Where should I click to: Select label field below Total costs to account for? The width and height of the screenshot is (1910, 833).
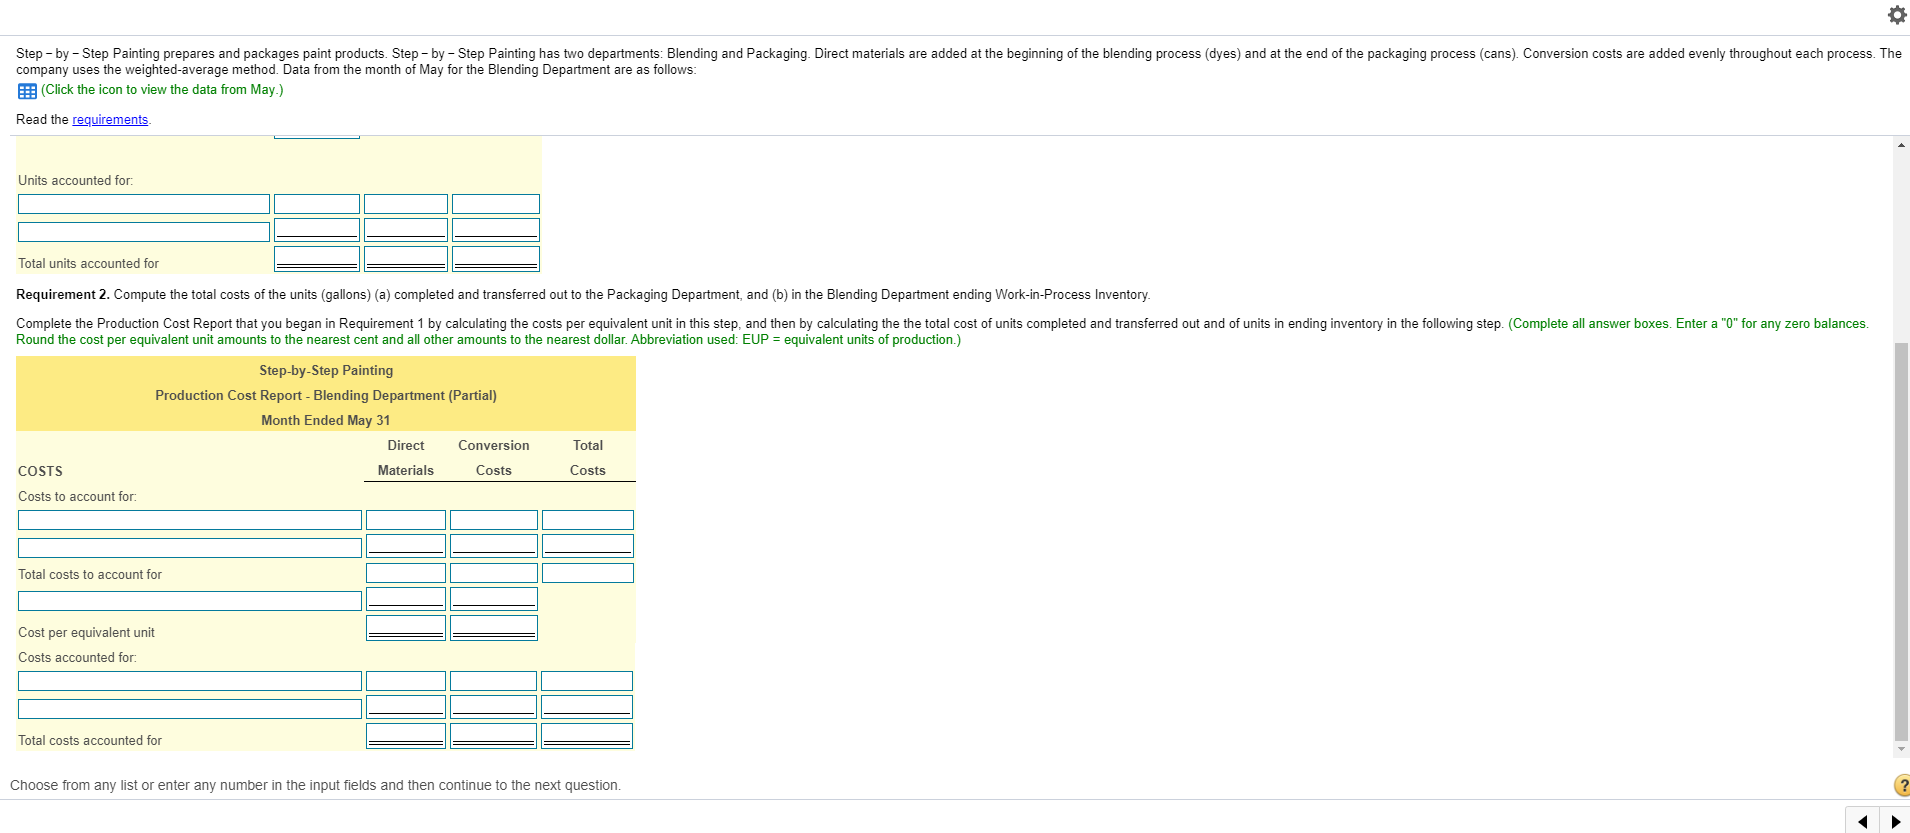click(x=190, y=601)
